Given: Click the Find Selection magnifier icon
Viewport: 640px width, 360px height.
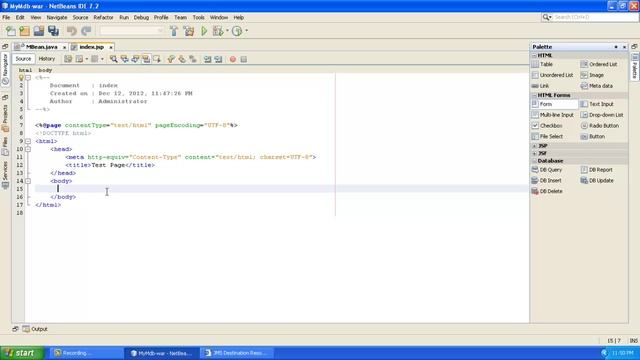Looking at the screenshot, I should tap(113, 59).
